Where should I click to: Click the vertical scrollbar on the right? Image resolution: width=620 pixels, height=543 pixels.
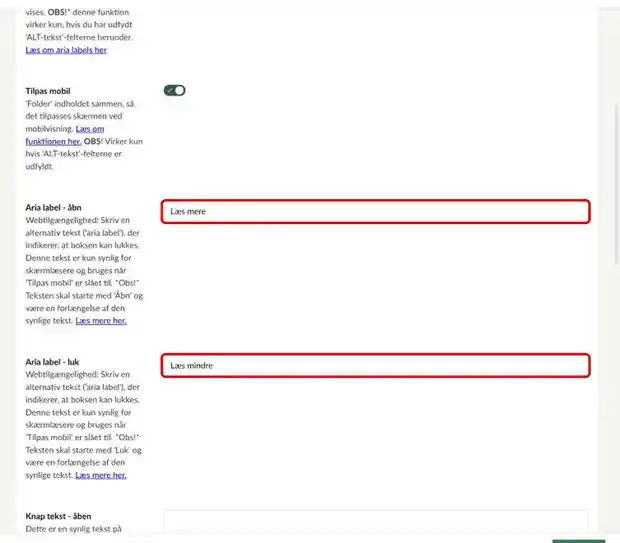[x=616, y=183]
